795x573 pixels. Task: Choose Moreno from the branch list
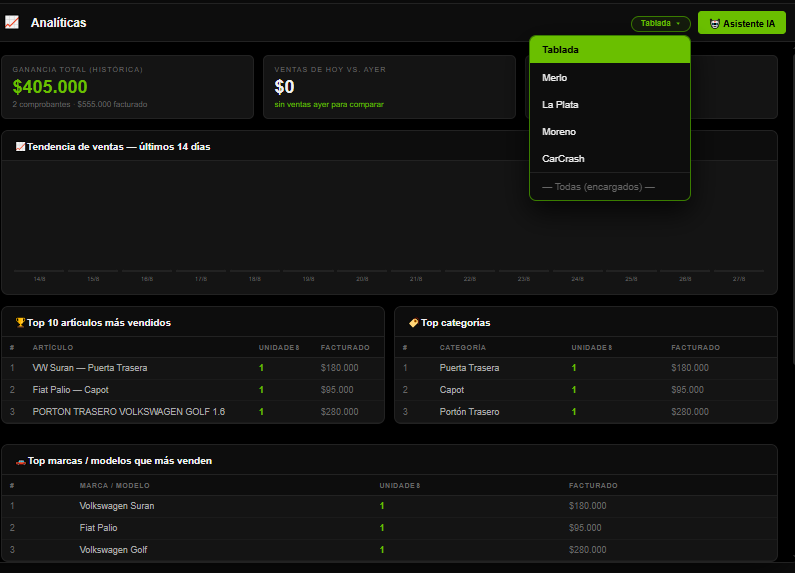(x=610, y=132)
